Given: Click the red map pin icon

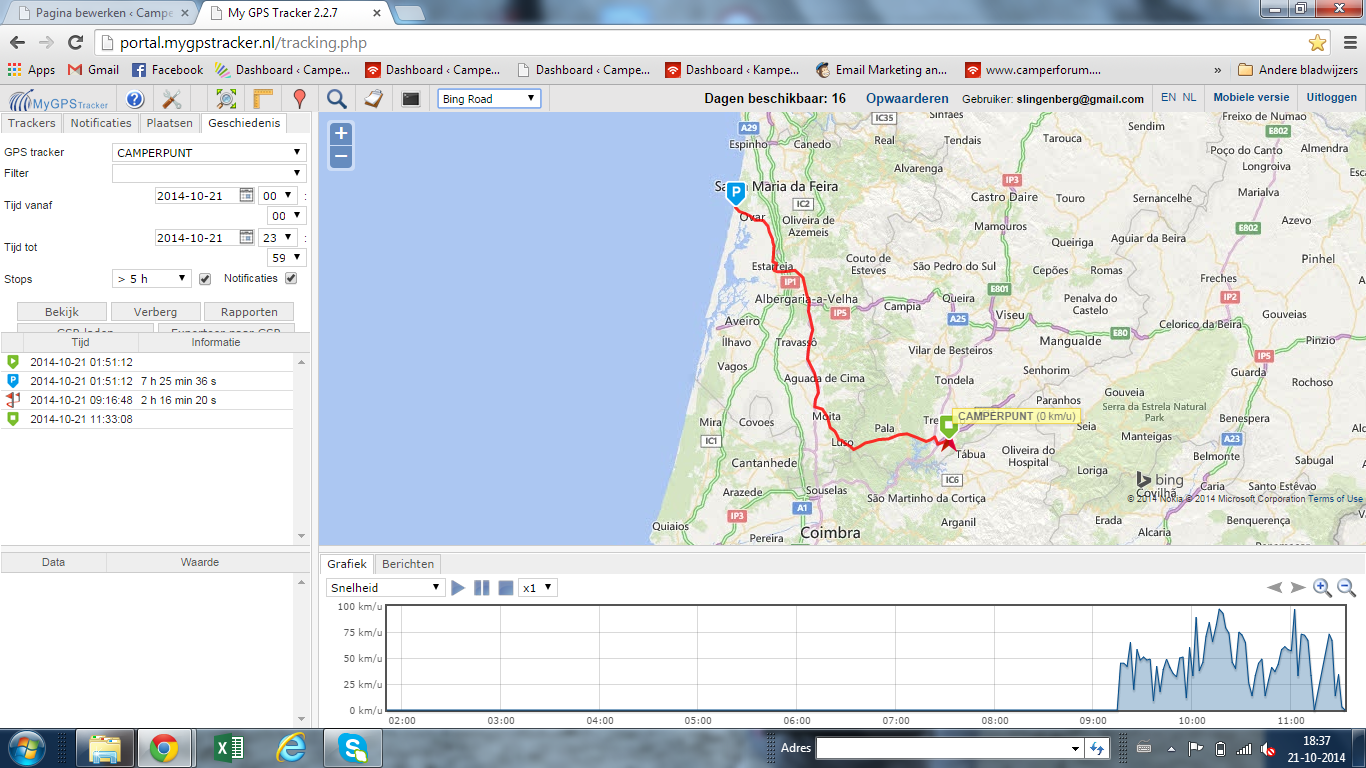Looking at the screenshot, I should 299,99.
